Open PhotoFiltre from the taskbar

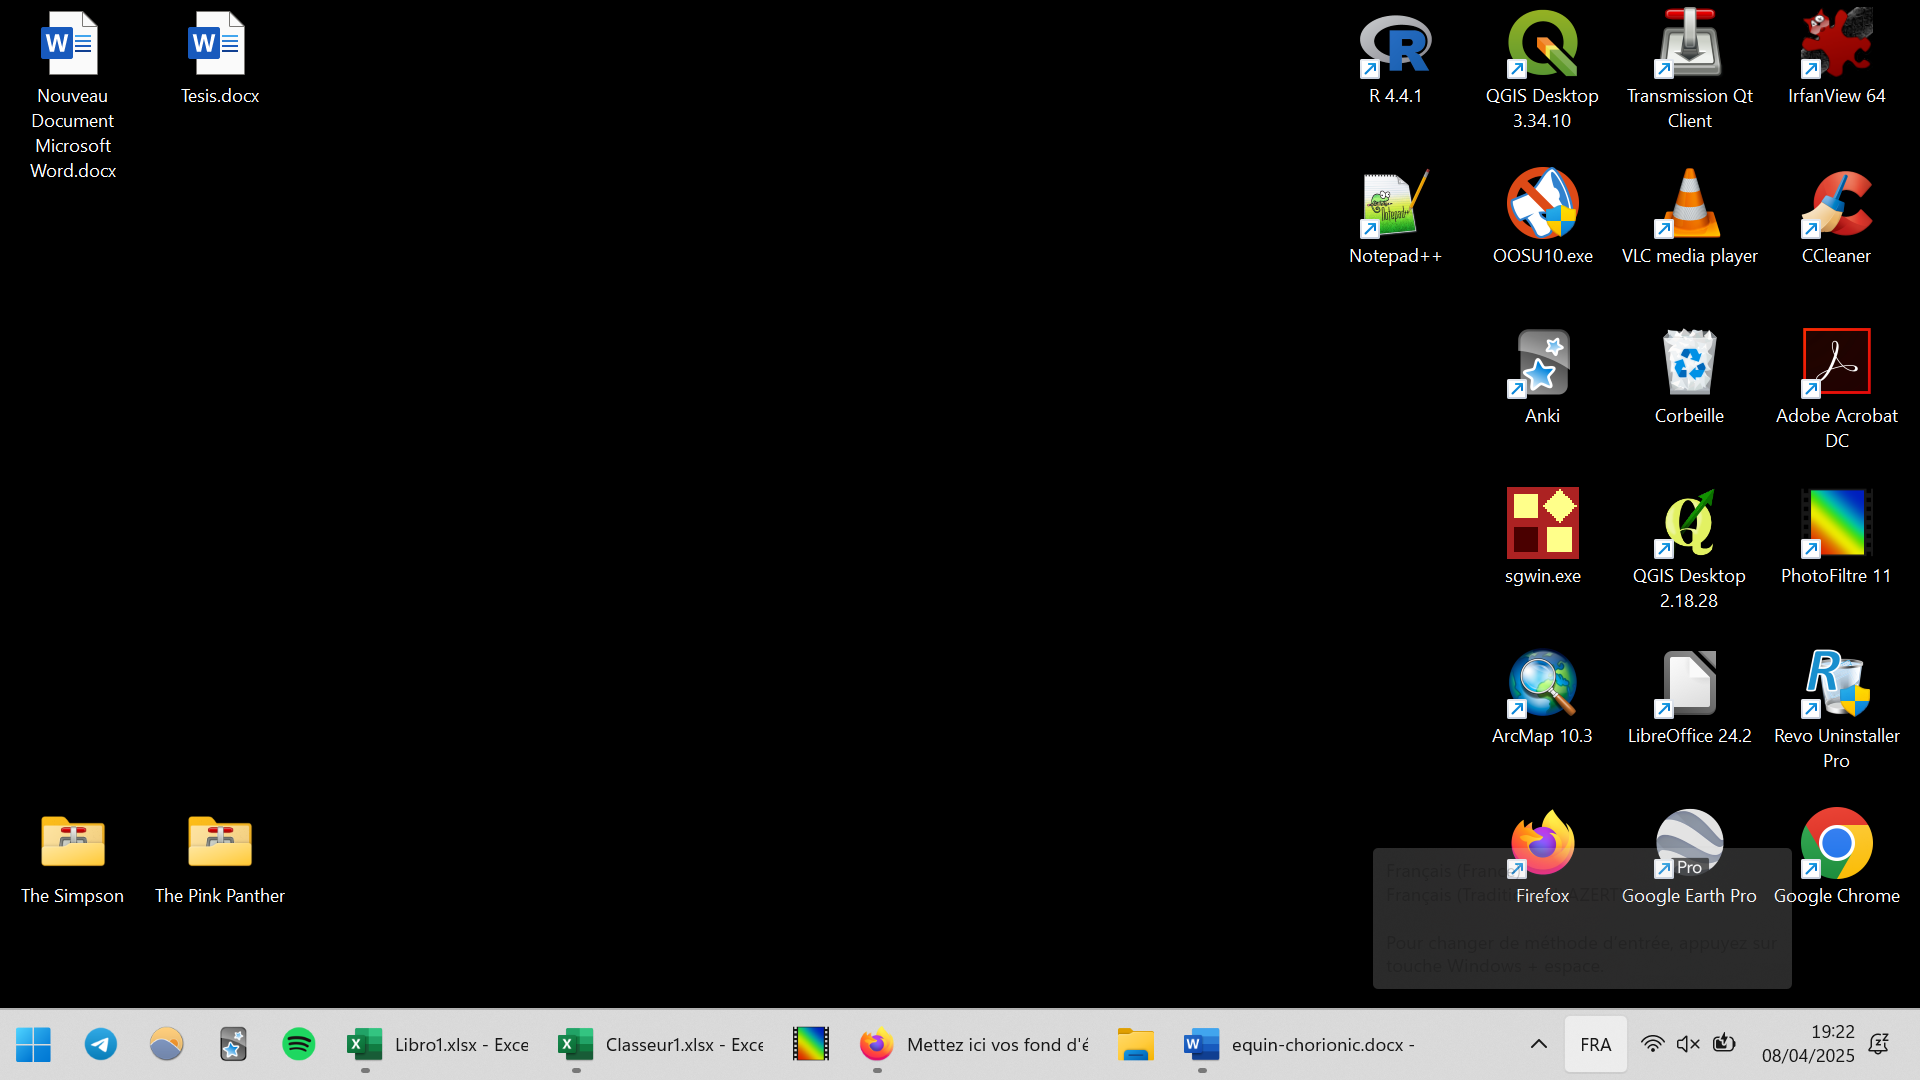click(x=810, y=1044)
